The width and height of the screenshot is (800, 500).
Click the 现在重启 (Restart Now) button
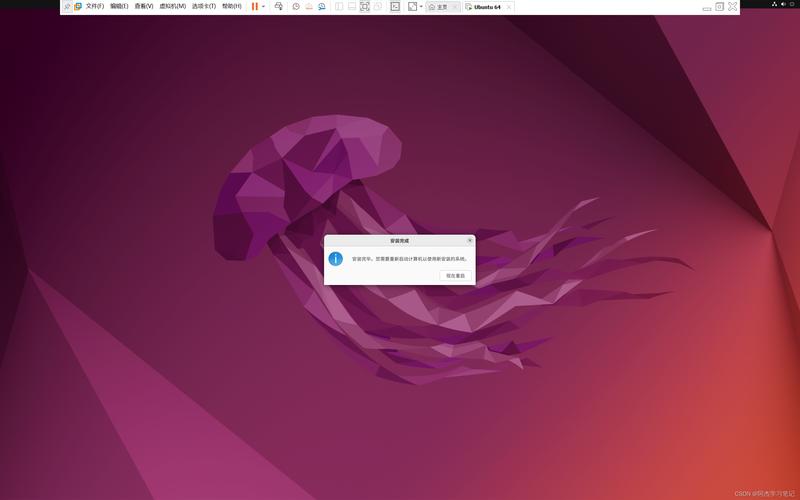[x=455, y=276]
